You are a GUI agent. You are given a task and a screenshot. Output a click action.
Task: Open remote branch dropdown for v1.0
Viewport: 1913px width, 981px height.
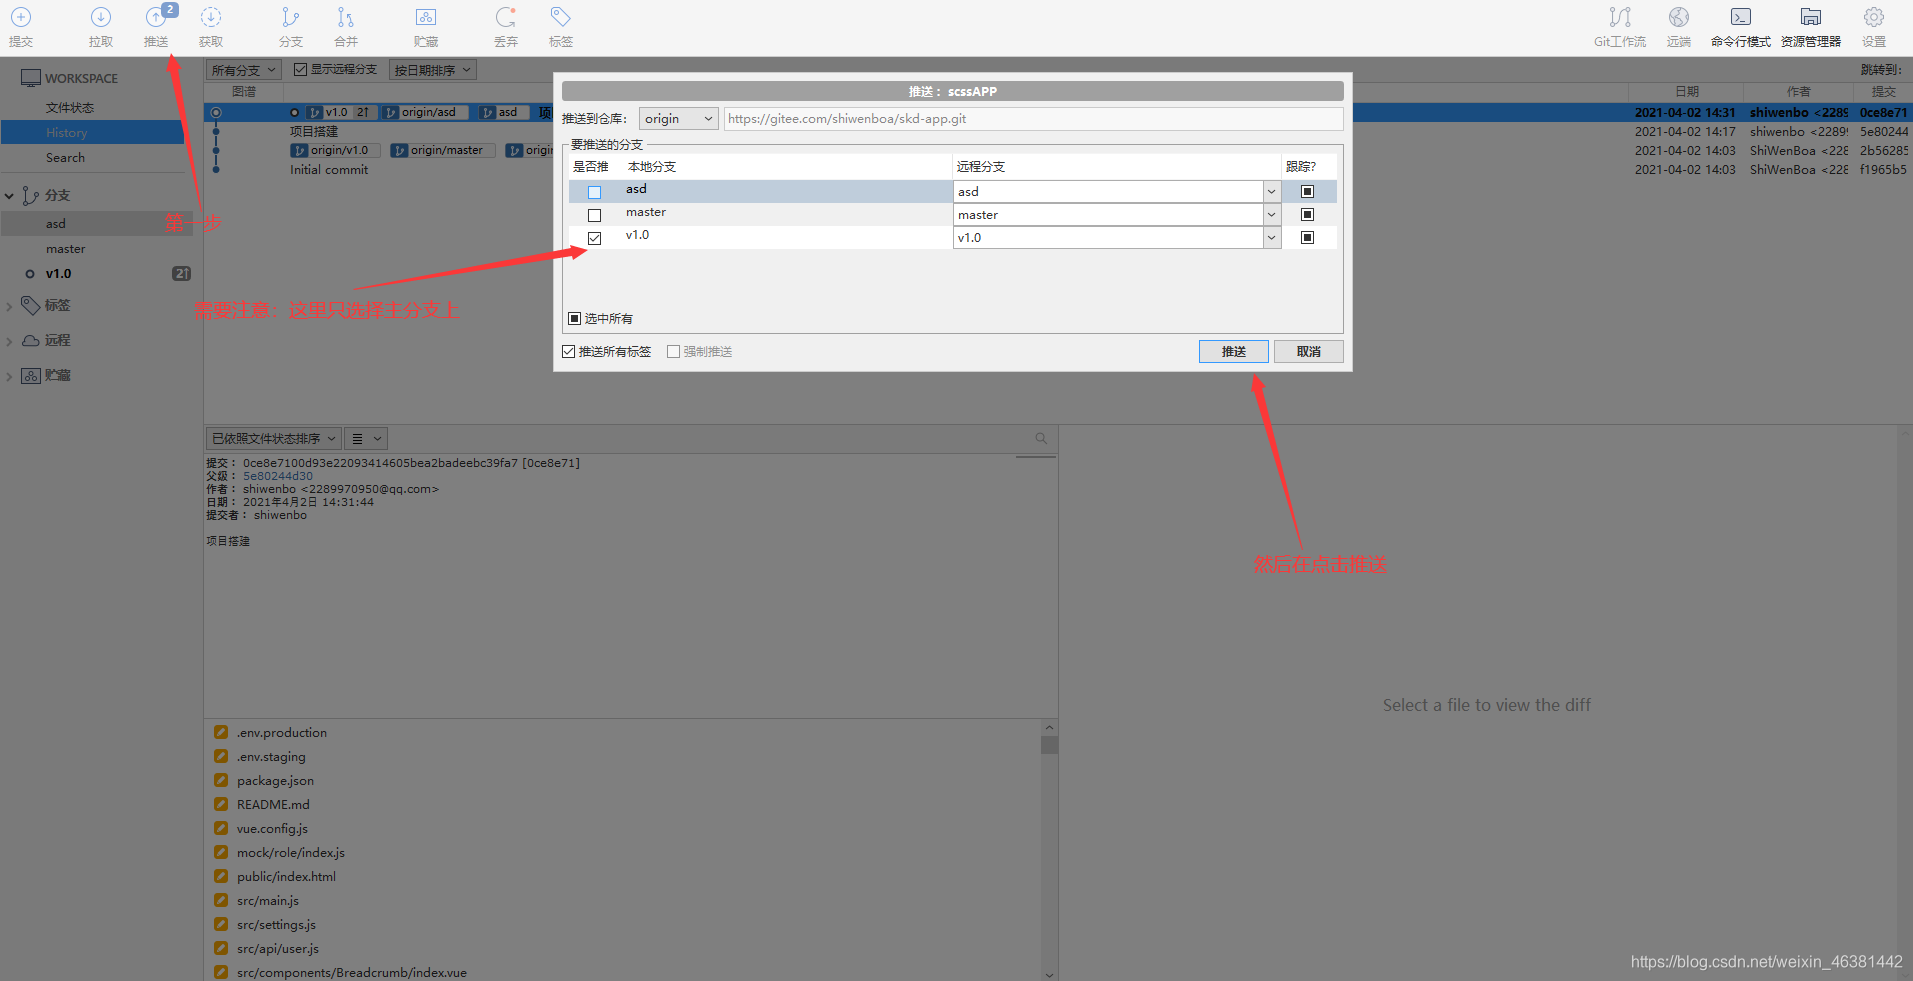1271,237
